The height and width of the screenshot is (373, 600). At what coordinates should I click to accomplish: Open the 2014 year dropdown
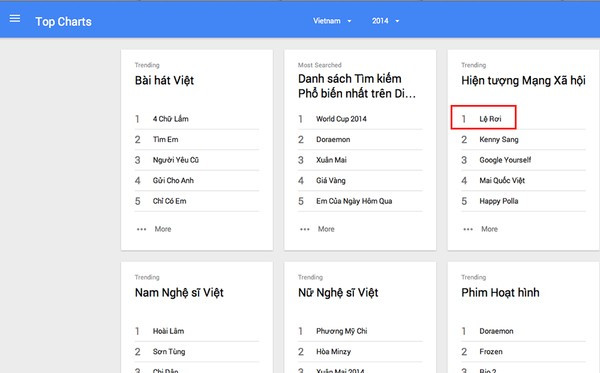[385, 21]
